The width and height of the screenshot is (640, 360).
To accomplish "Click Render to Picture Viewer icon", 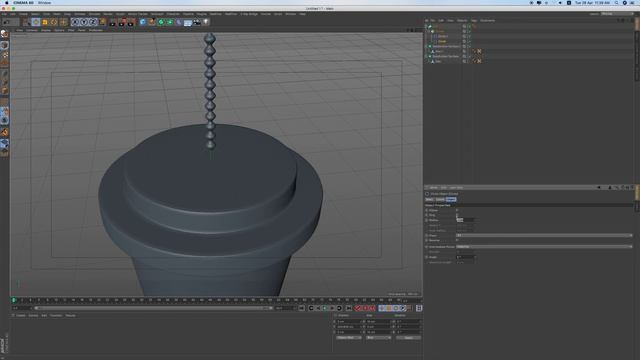I will click(x=122, y=22).
